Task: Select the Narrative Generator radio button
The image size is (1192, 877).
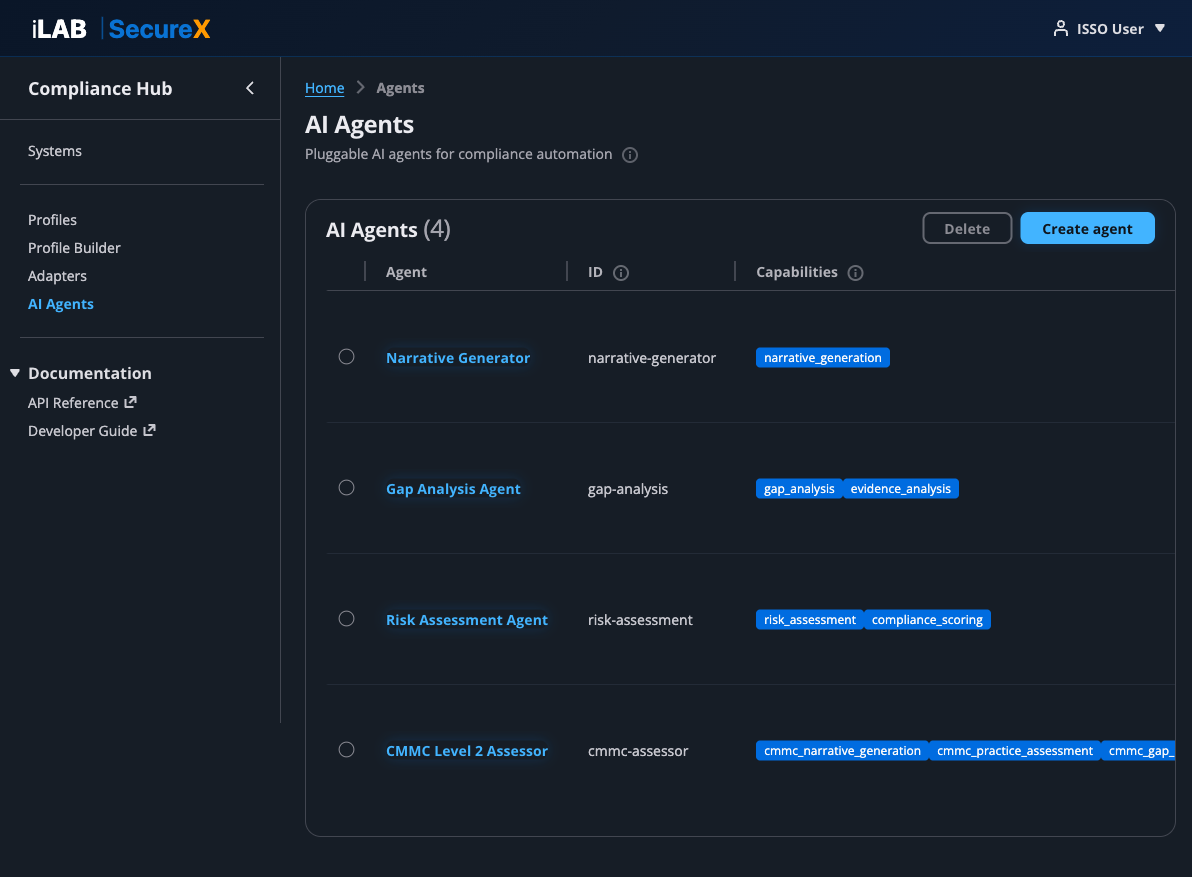Action: coord(347,356)
